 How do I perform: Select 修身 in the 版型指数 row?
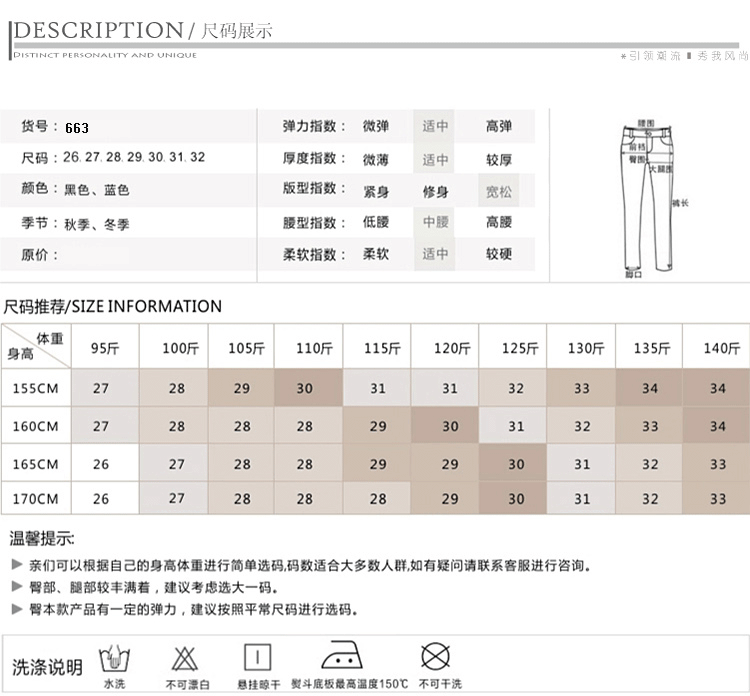pos(435,191)
